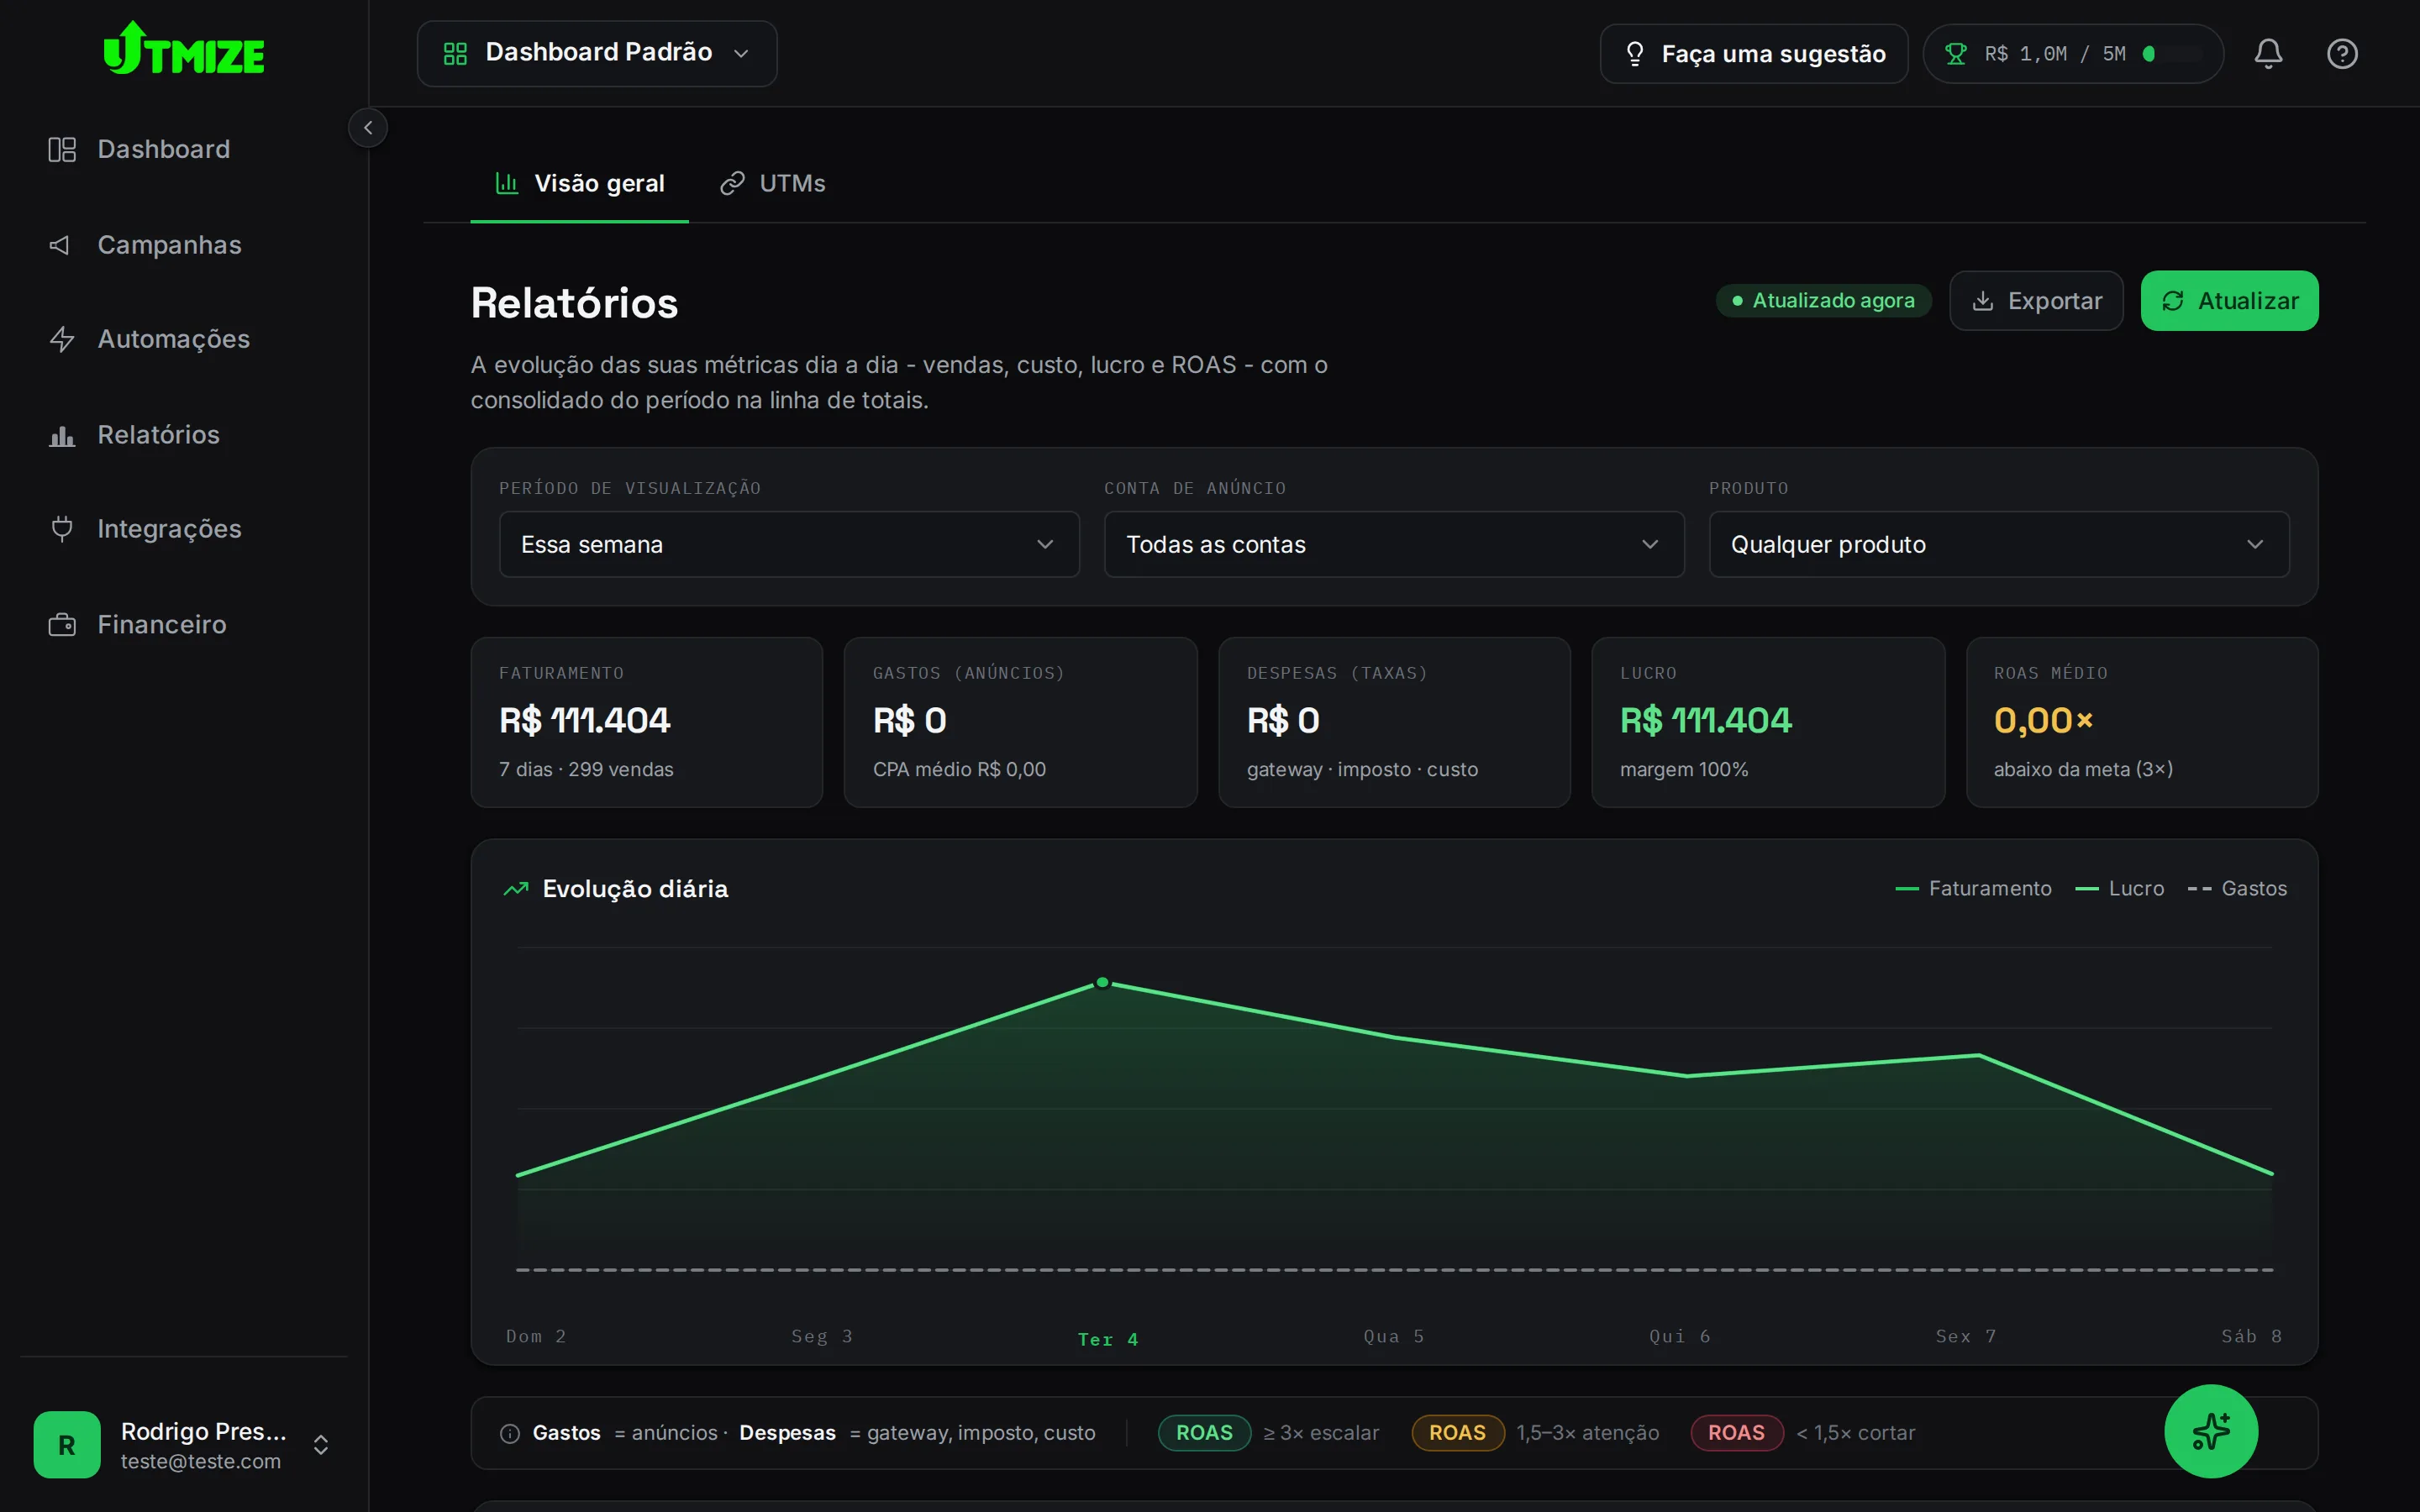Open the Qualquer produto dropdown

pyautogui.click(x=1999, y=545)
